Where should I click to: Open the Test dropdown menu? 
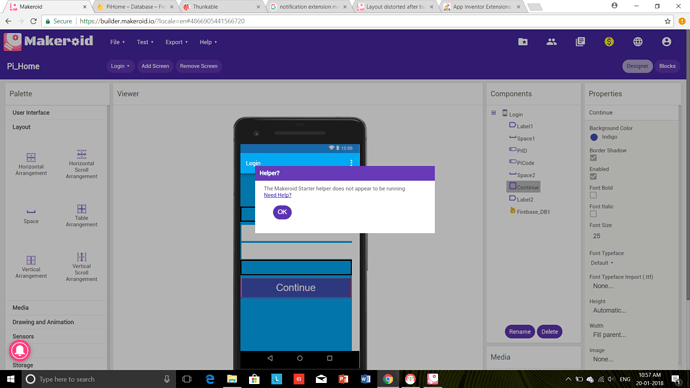[145, 42]
